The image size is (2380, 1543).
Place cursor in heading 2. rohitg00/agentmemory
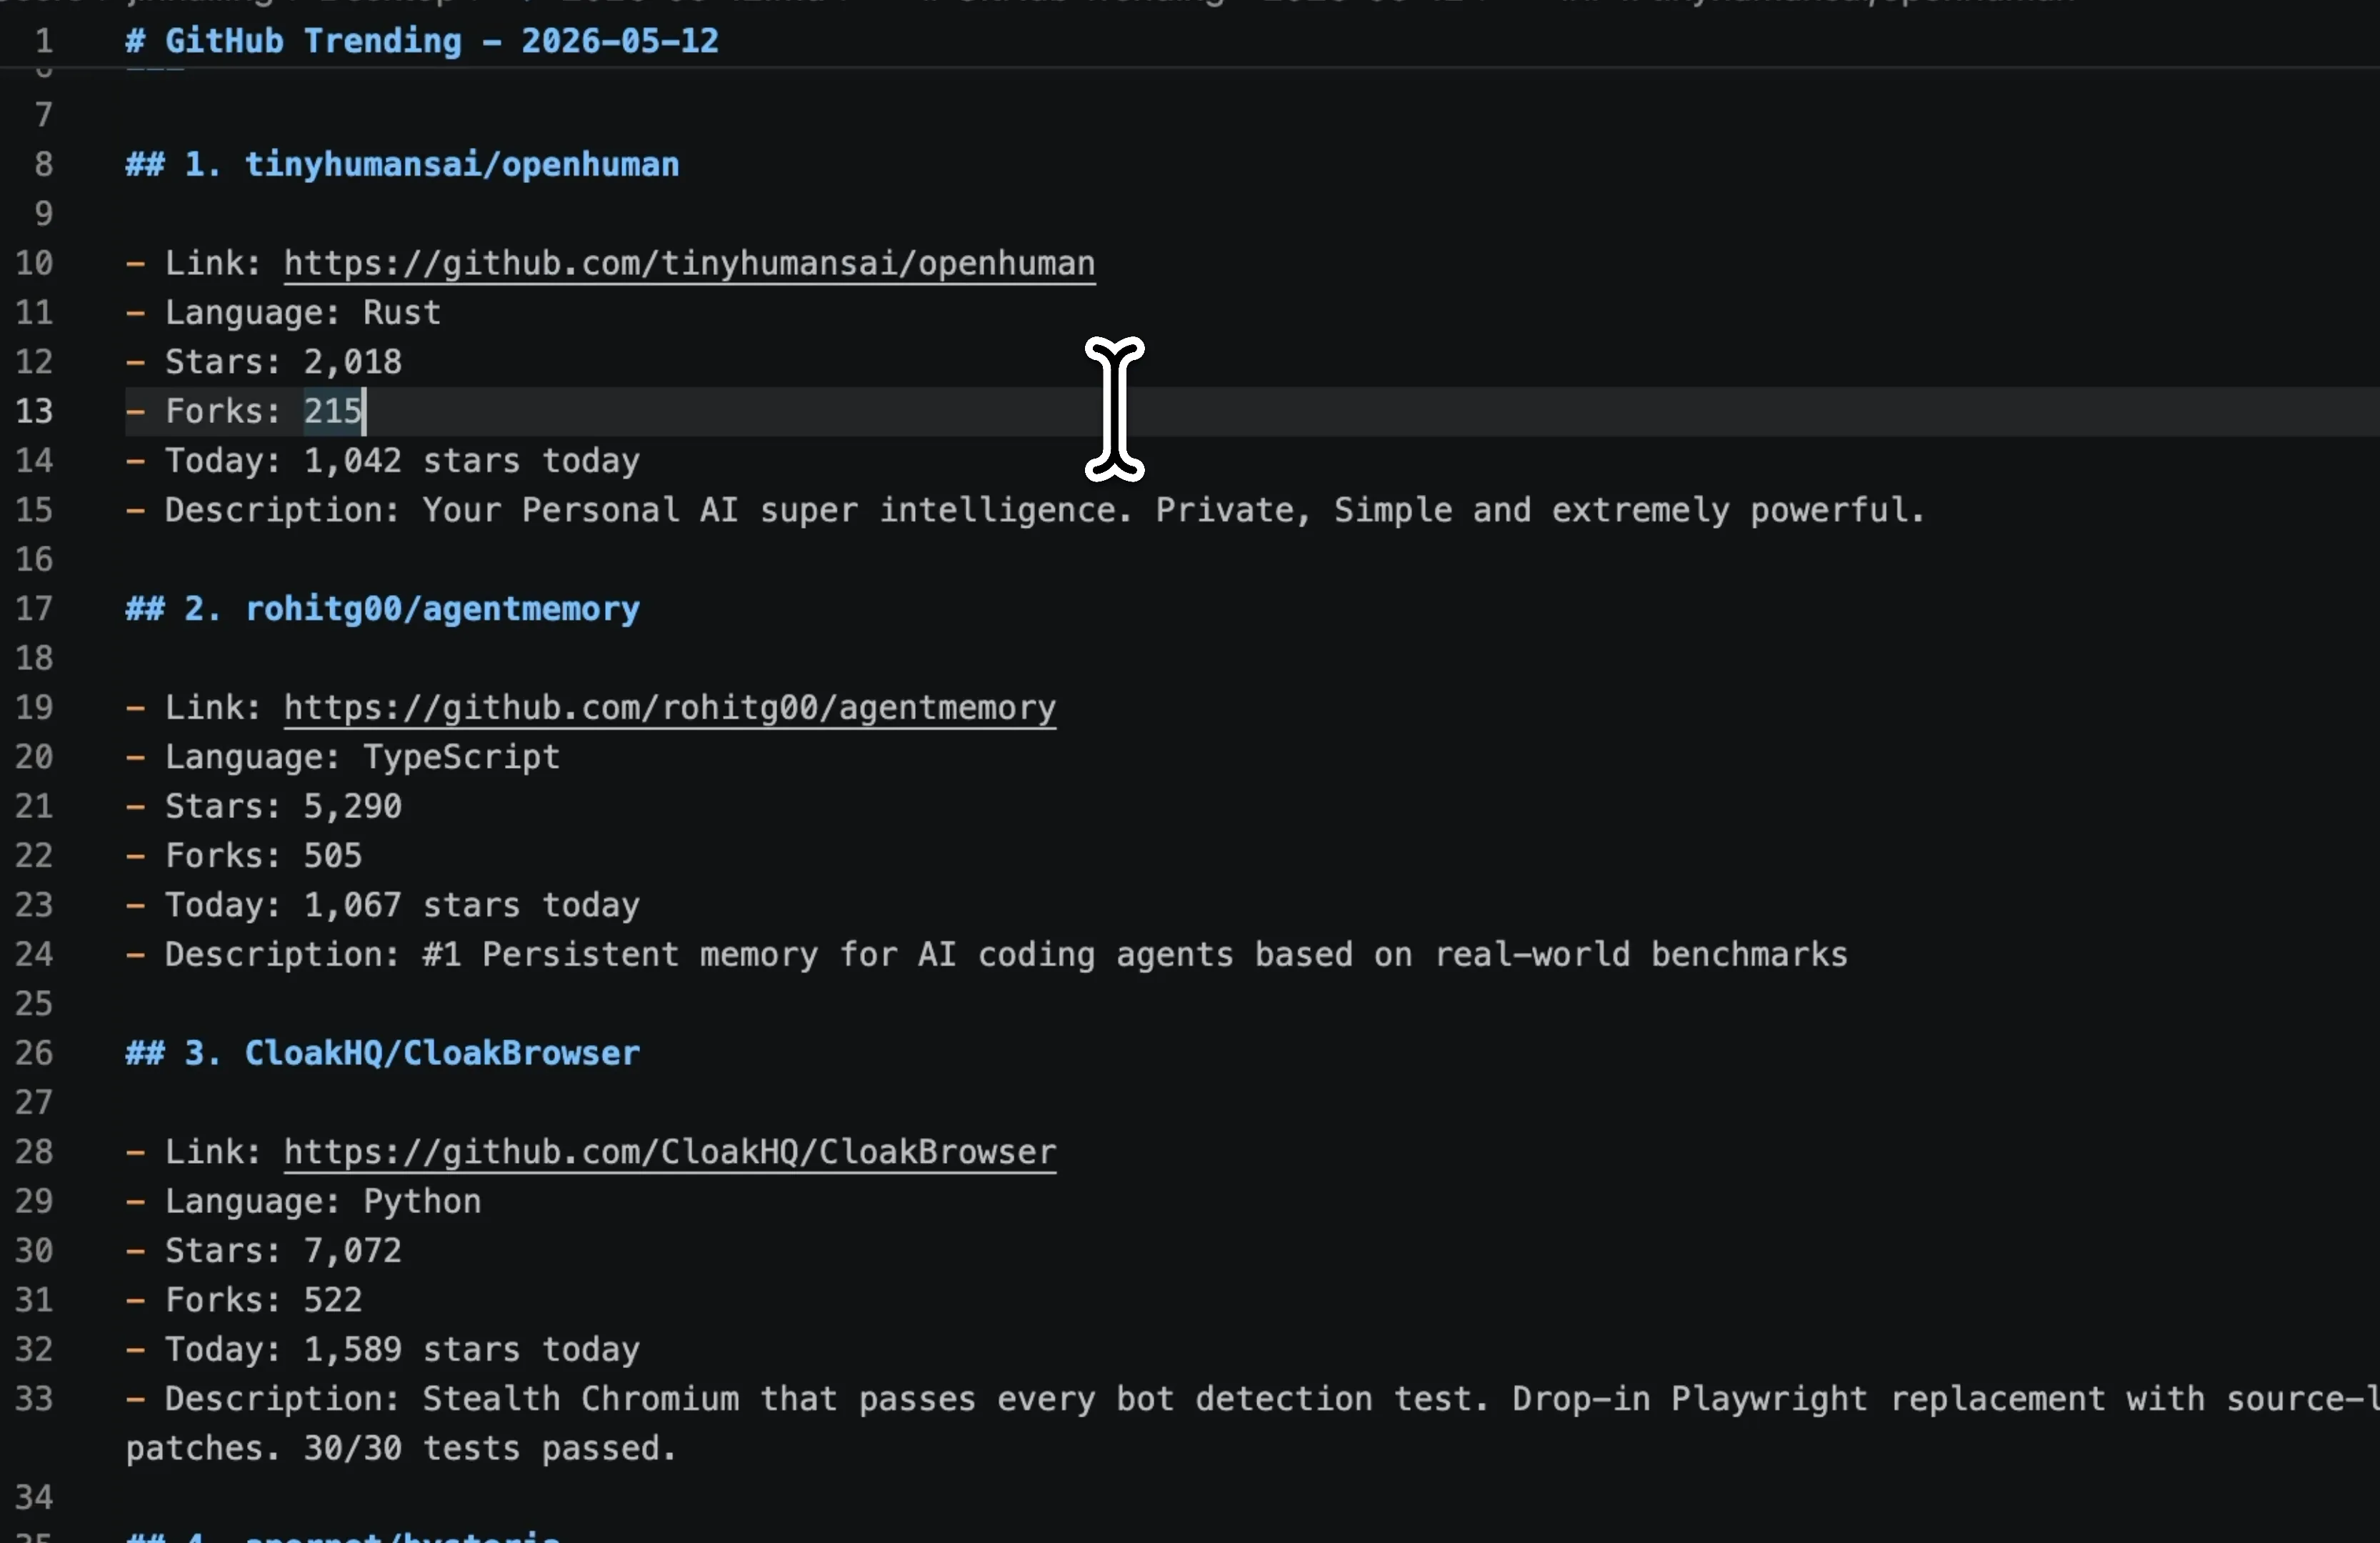[382, 609]
